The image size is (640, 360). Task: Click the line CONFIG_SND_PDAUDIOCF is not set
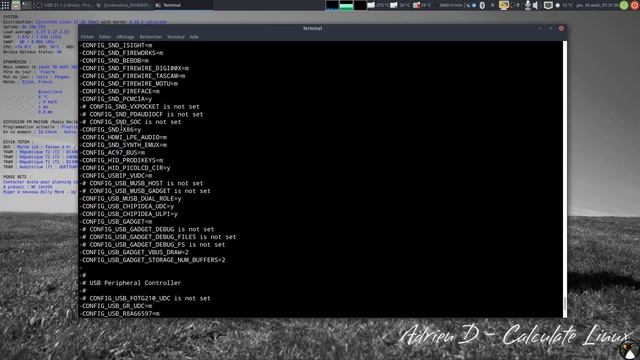tap(142, 114)
